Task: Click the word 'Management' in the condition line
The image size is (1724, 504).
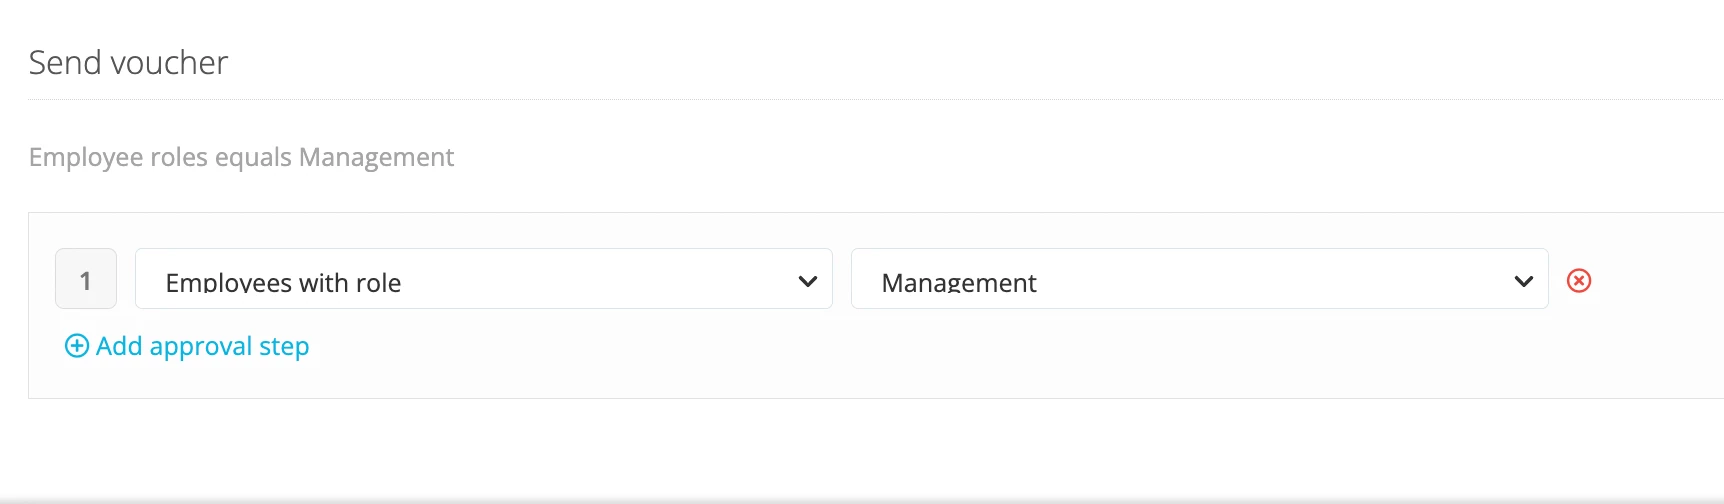Action: (376, 157)
